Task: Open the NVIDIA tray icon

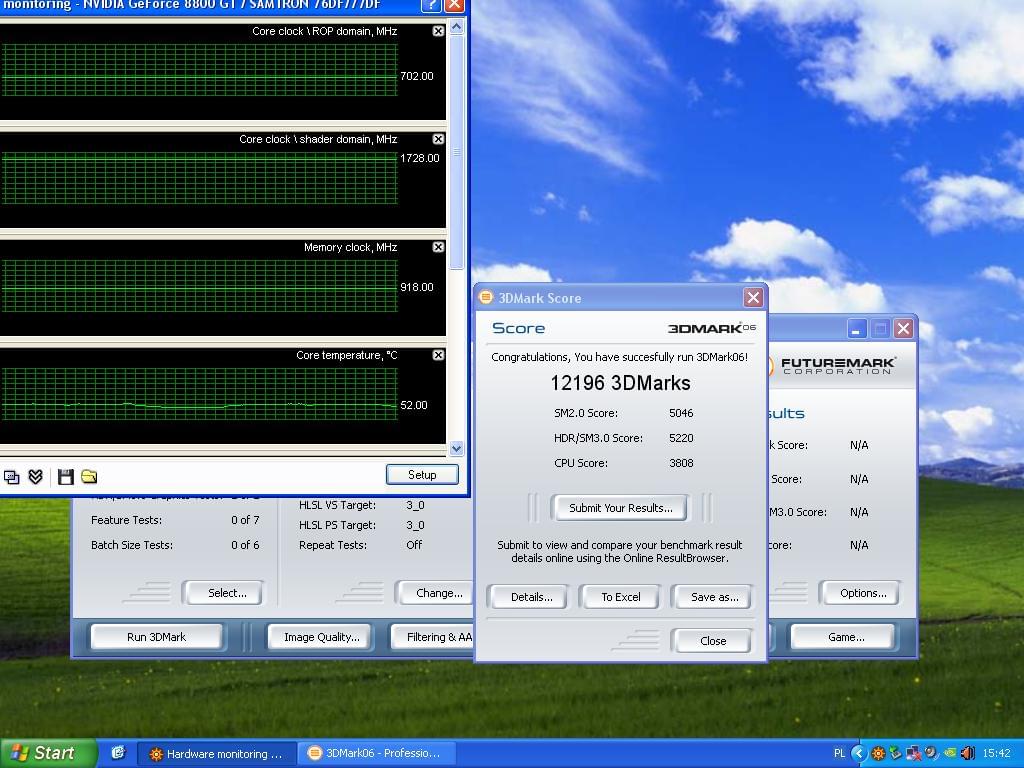Action: [950, 753]
